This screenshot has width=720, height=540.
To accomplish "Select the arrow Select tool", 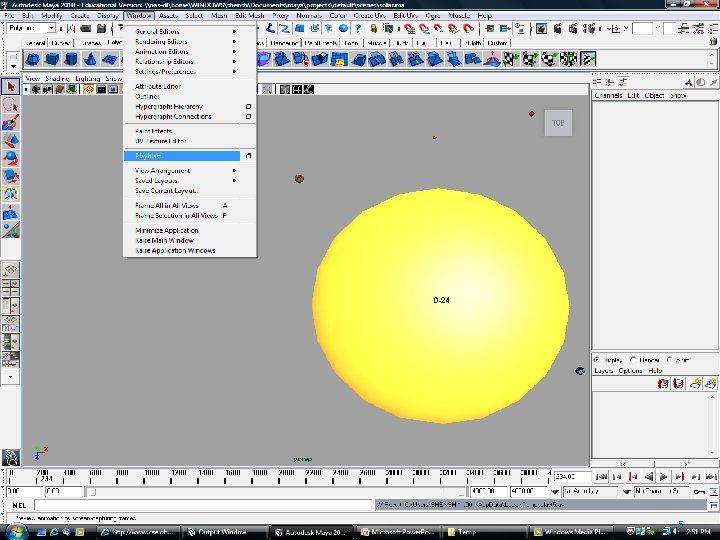I will tap(10, 87).
